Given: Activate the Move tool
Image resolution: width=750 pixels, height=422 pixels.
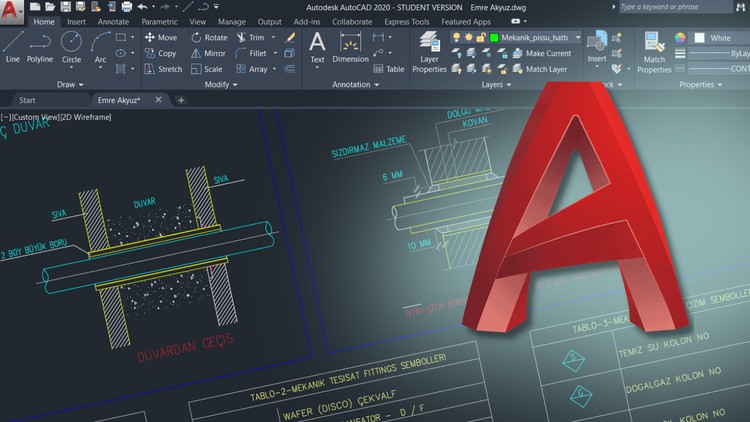Looking at the screenshot, I should [x=160, y=37].
